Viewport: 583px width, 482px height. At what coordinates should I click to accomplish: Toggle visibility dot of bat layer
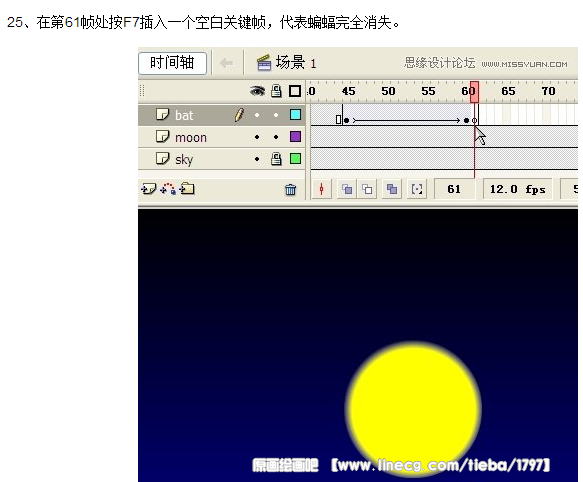[x=257, y=115]
